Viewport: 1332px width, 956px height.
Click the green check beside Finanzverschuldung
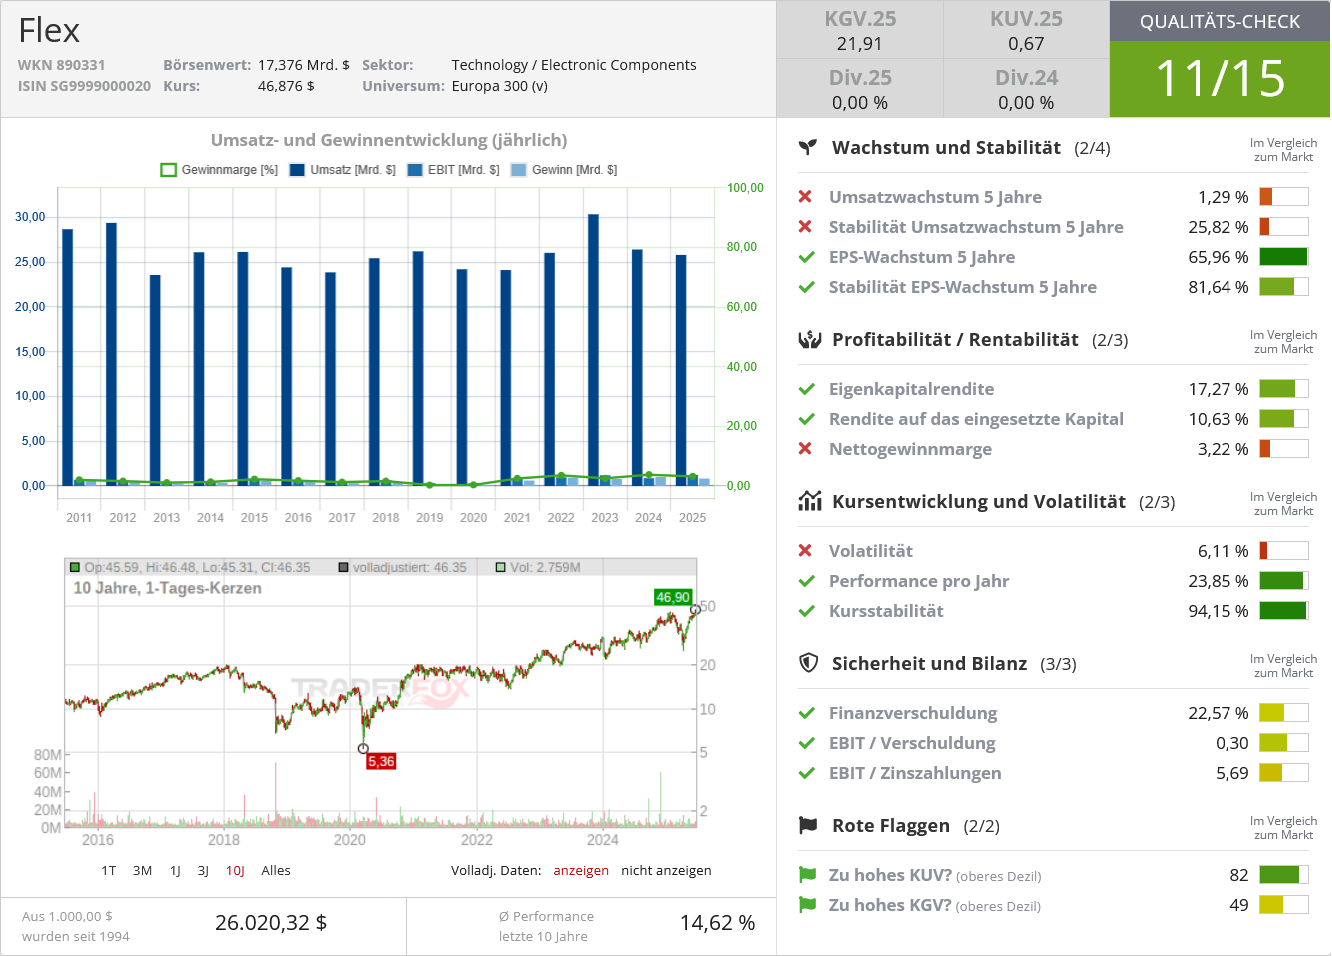[x=806, y=713]
